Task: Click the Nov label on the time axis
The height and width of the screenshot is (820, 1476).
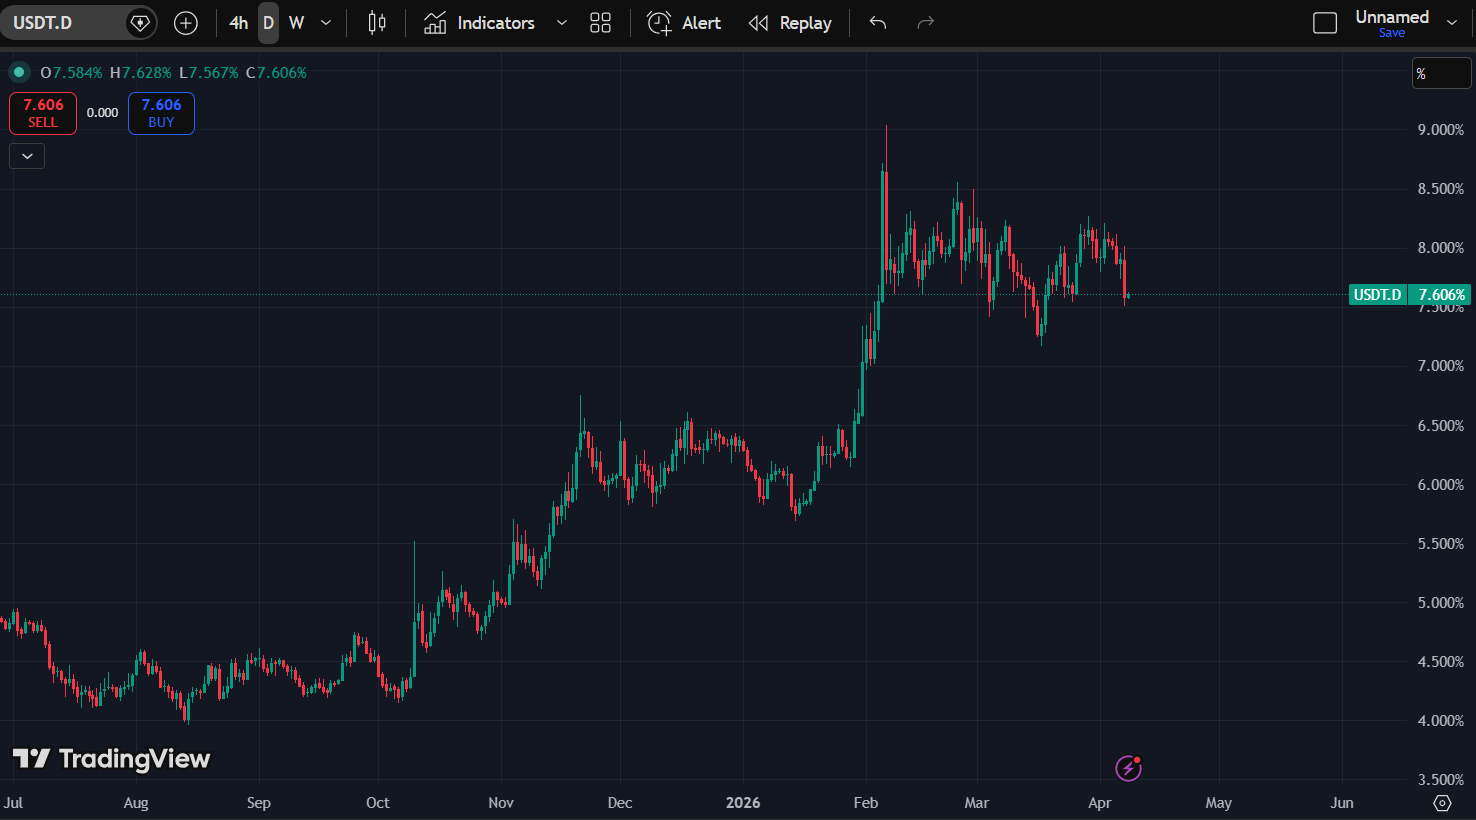Action: (501, 803)
